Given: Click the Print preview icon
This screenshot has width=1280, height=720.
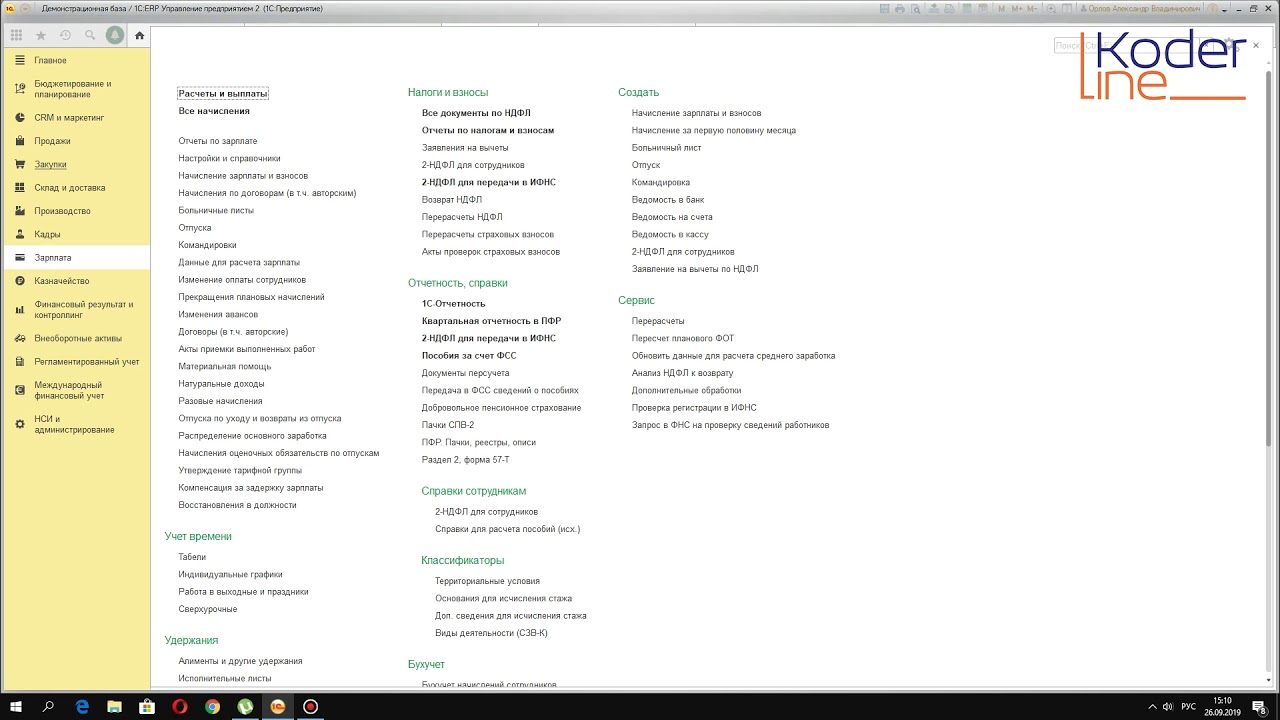Looking at the screenshot, I should point(915,8).
